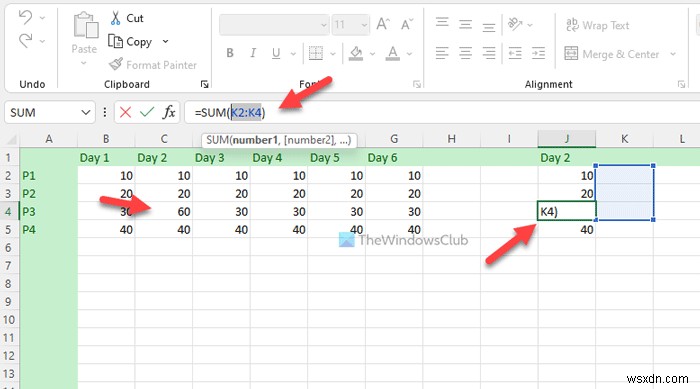Toggle Wrap Text

tap(597, 25)
